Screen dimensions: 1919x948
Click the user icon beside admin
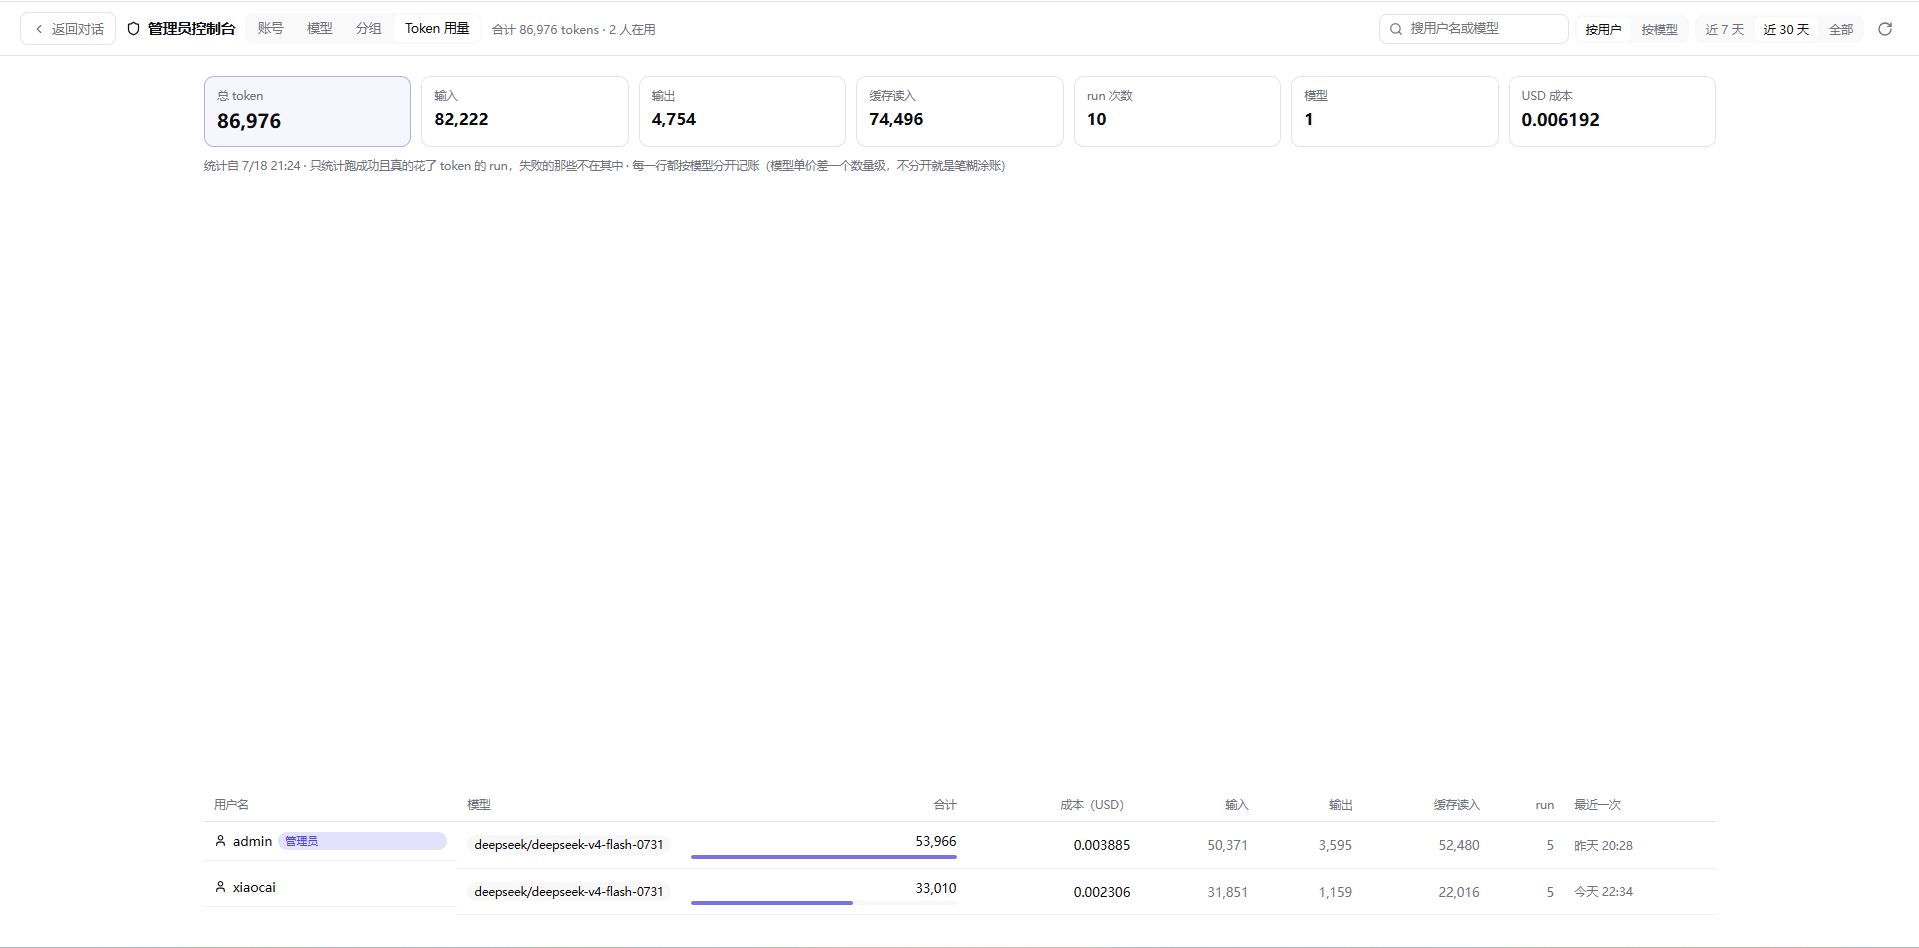point(221,841)
